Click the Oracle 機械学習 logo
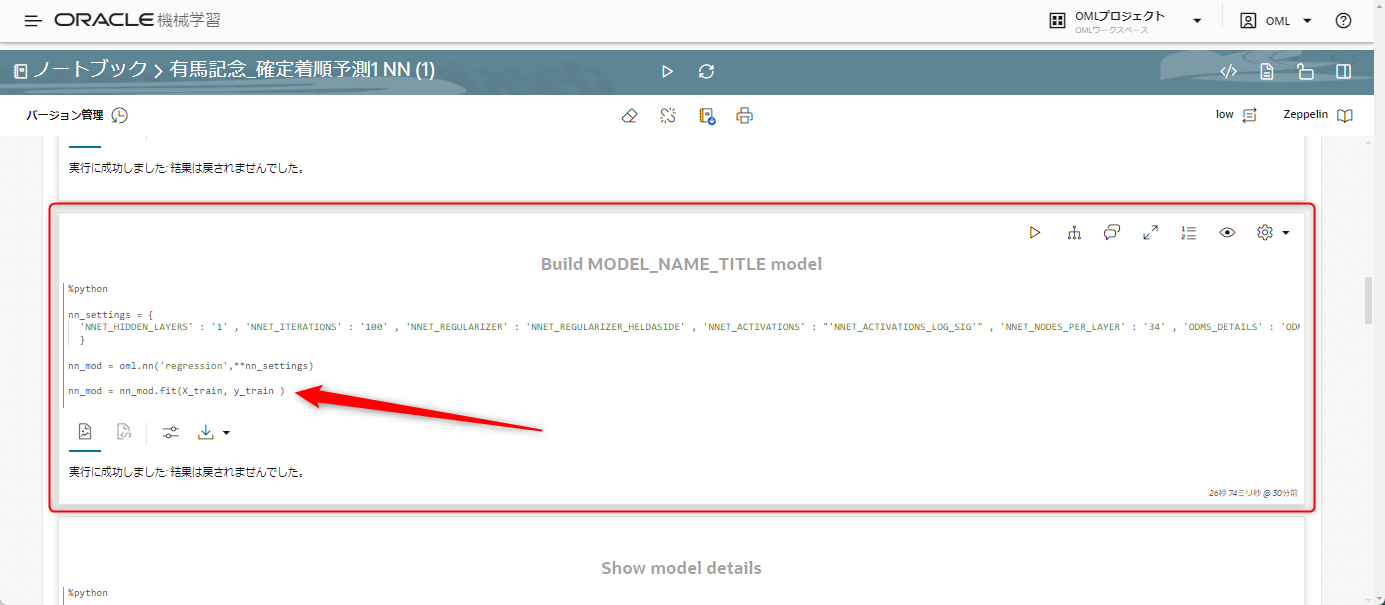The width and height of the screenshot is (1385, 605). pyautogui.click(x=138, y=20)
